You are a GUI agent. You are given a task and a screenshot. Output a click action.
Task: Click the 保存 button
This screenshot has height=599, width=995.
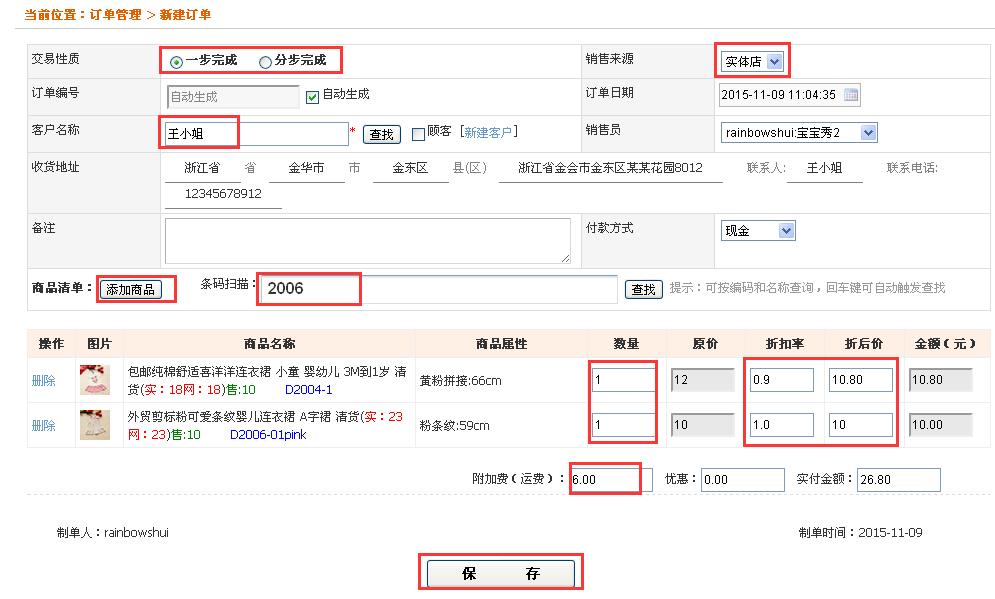tap(500, 574)
